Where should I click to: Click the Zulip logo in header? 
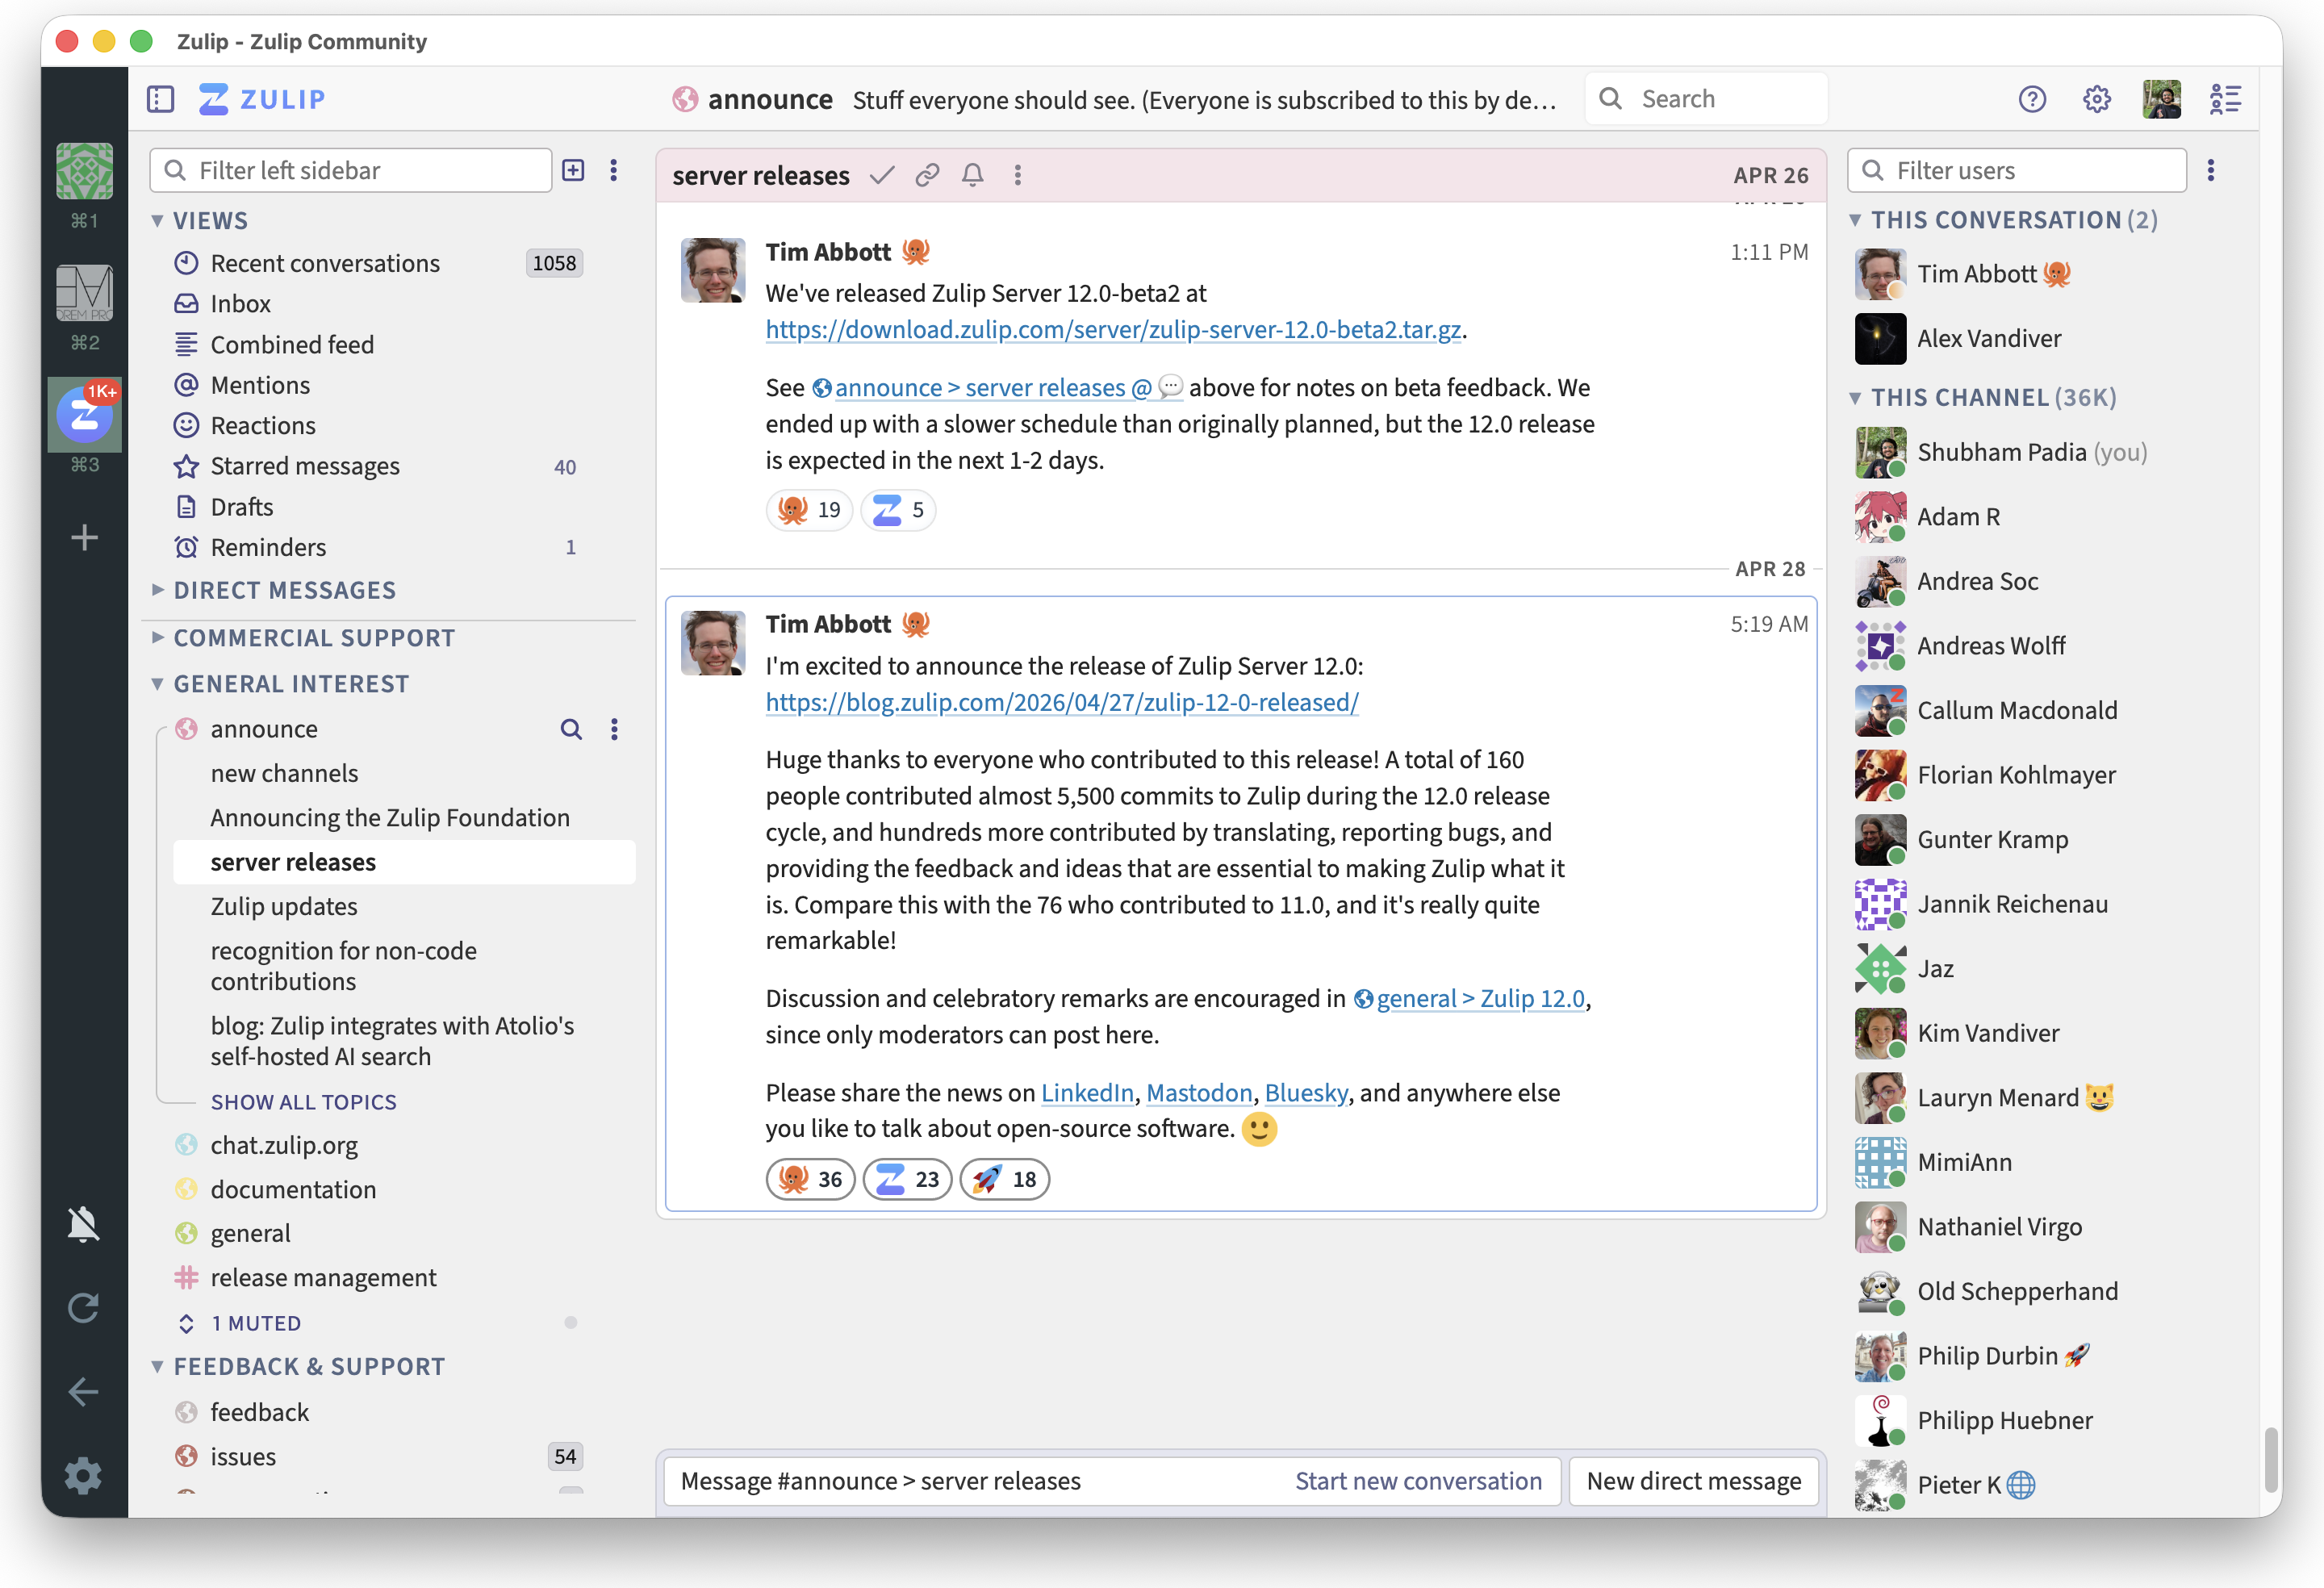262,99
